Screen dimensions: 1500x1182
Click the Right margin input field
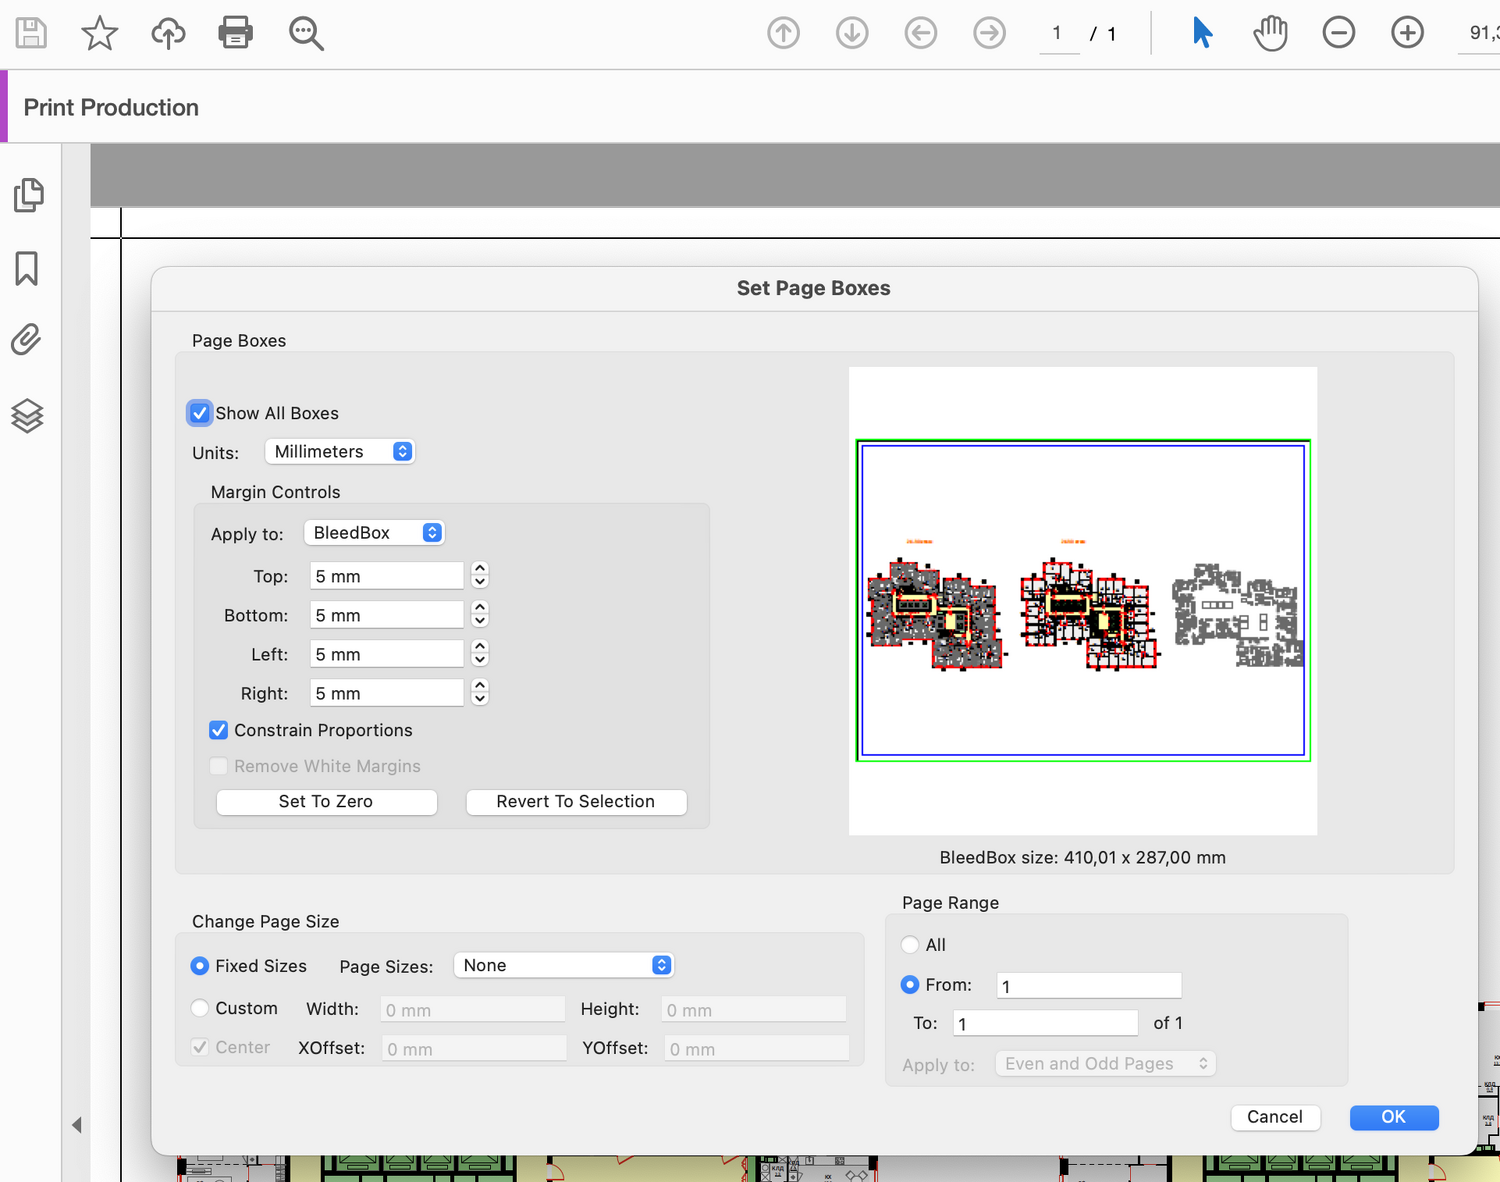(387, 693)
